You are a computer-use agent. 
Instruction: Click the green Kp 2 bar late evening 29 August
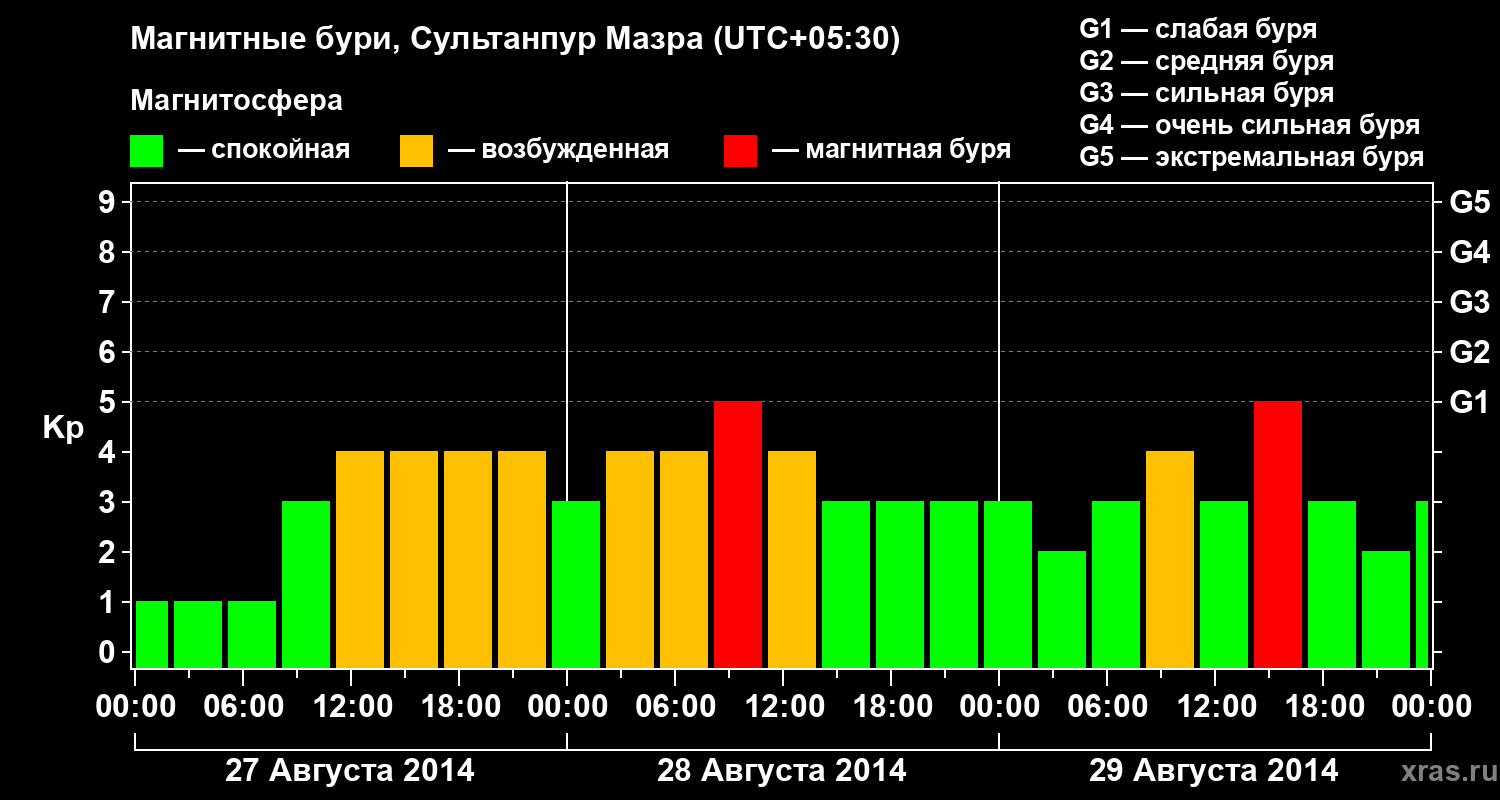point(1386,609)
